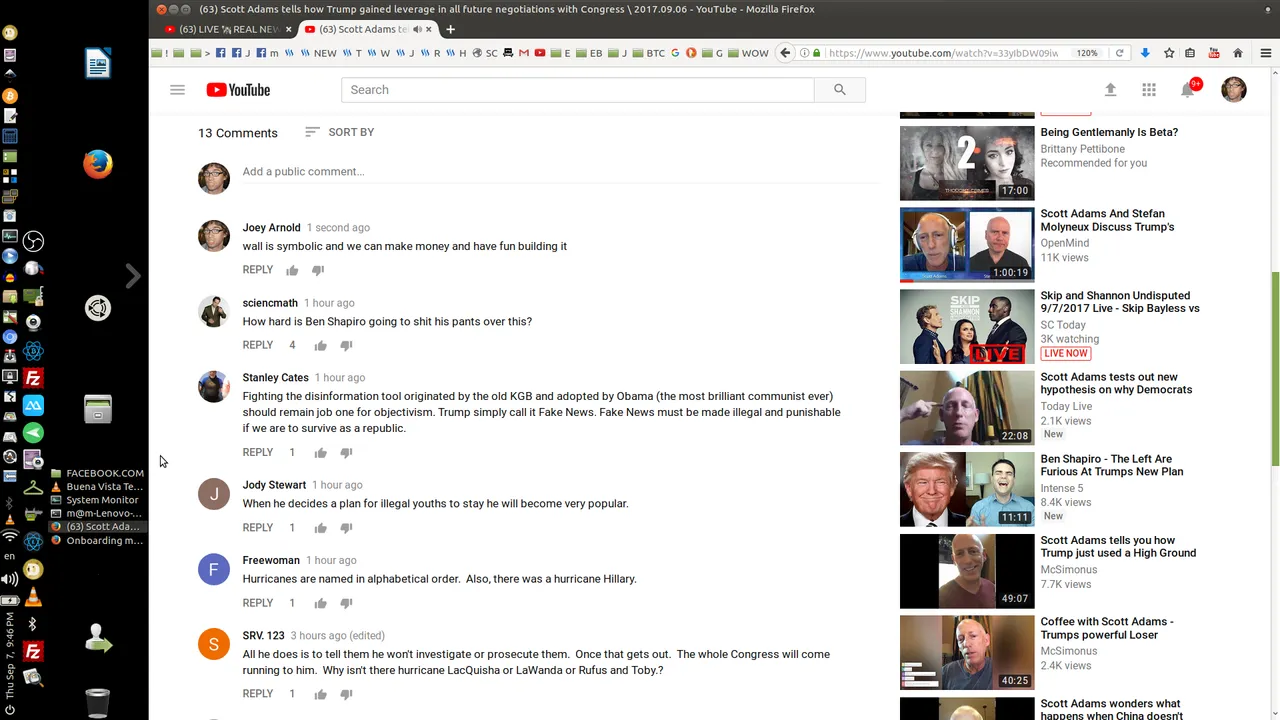Open Firefox downloads arrow icon
This screenshot has height=720, width=1280.
tap(1145, 53)
